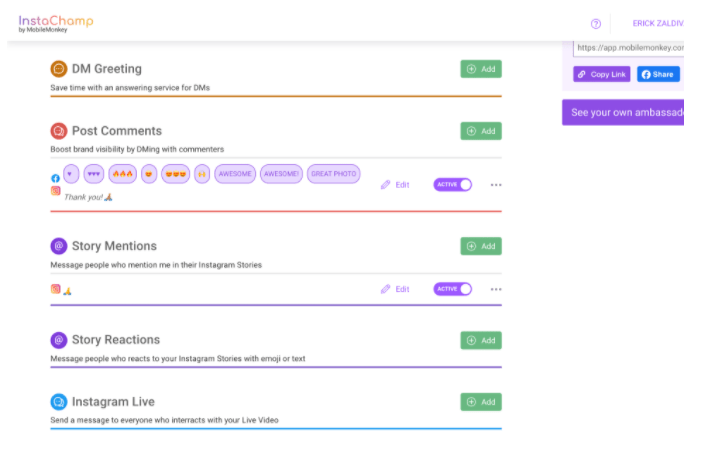Screen dimensions: 709x455
Task: Click the Instagram Live section icon
Action: click(59, 402)
